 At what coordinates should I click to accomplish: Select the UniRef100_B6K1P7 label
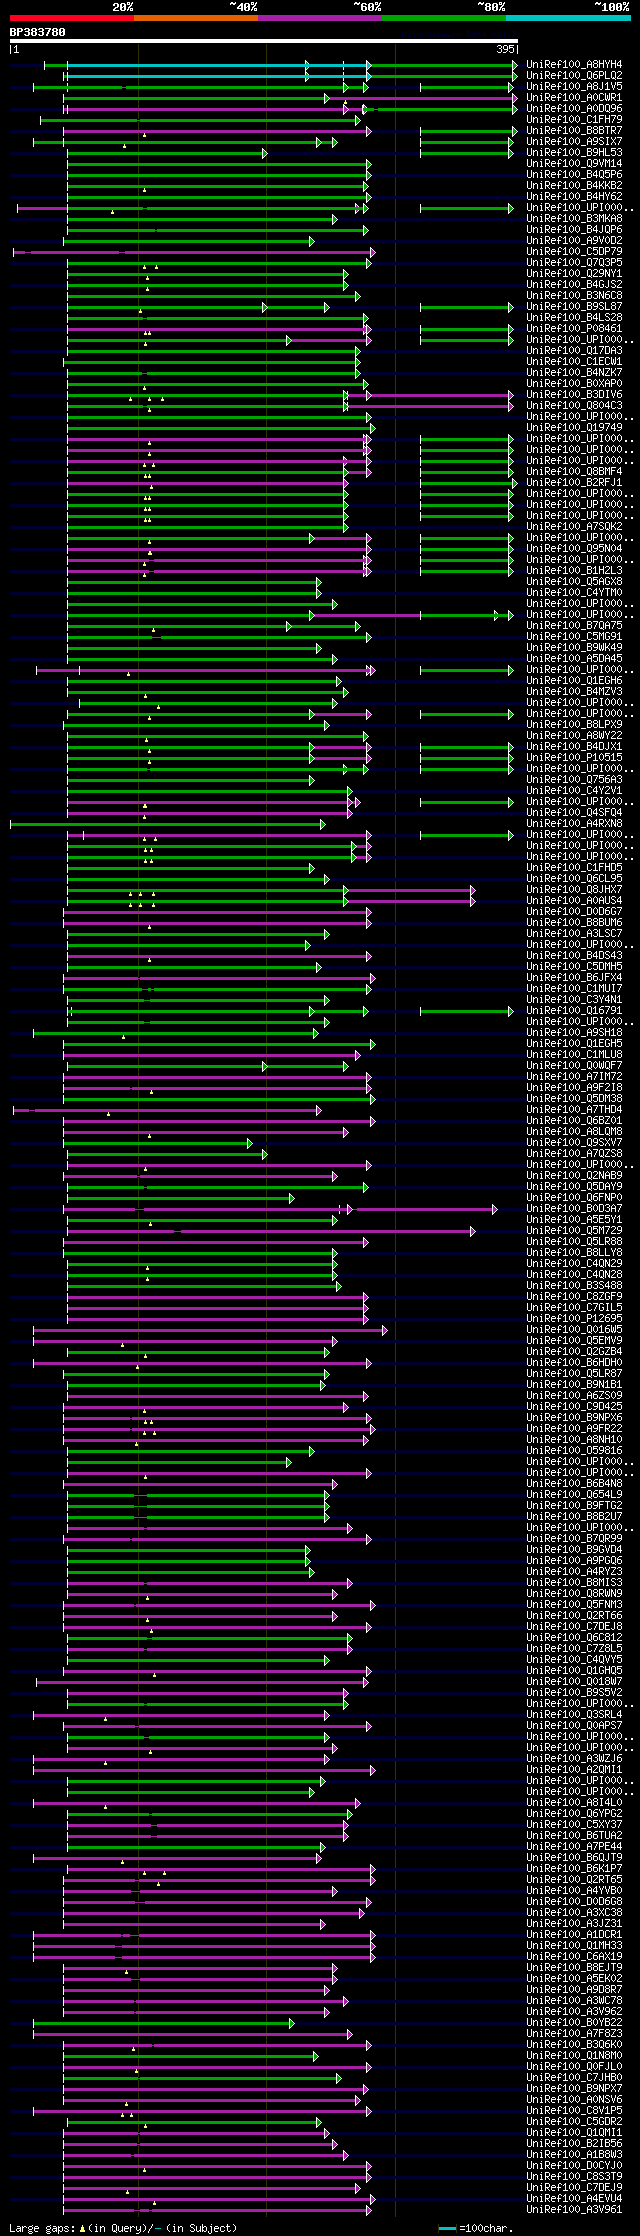tap(574, 1868)
